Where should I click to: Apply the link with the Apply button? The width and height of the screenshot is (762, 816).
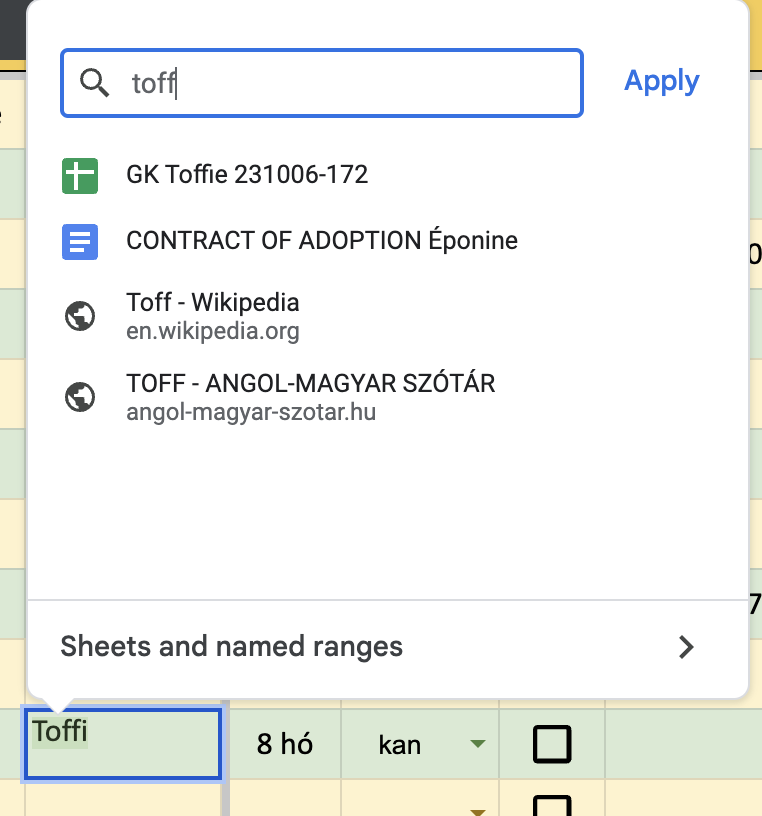tap(662, 82)
